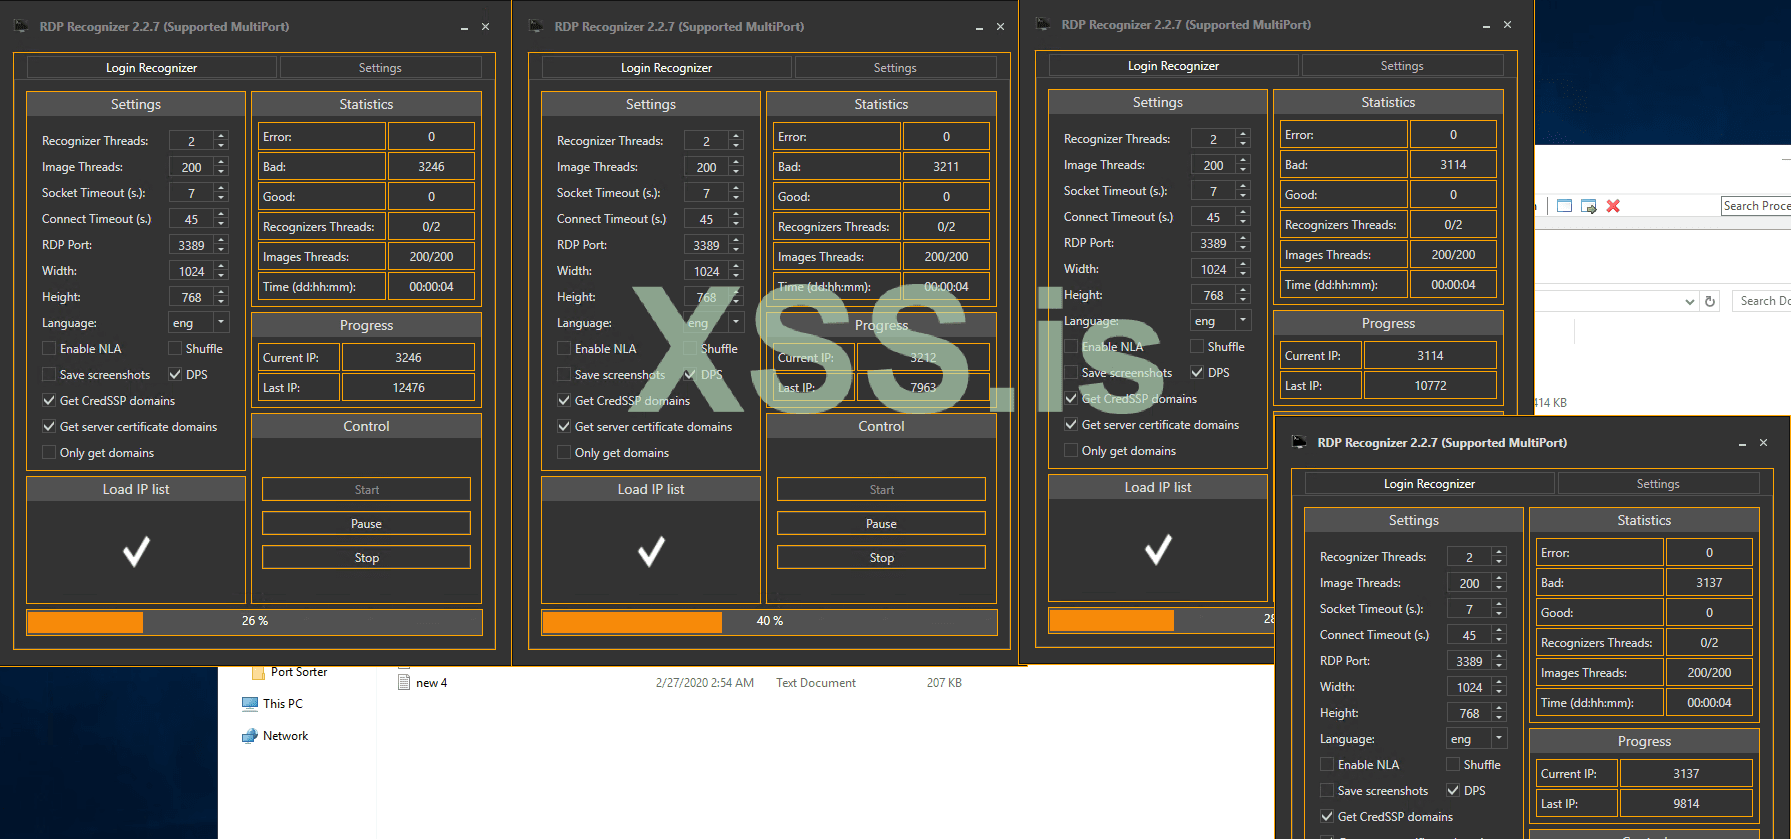Click the title bar app icon of the Bad 3137 window
This screenshot has width=1791, height=839.
(x=1299, y=442)
